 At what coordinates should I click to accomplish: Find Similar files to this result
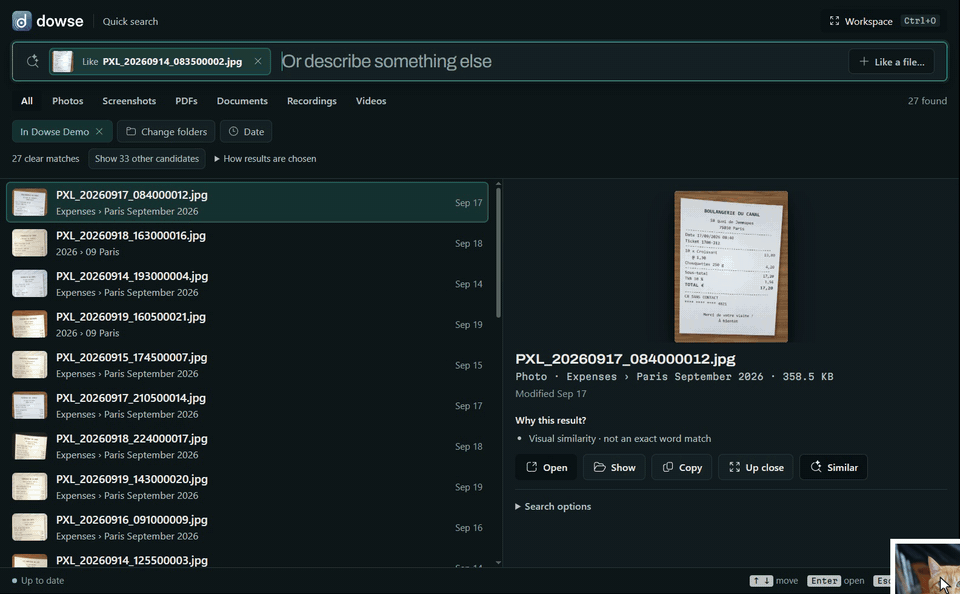click(x=833, y=467)
